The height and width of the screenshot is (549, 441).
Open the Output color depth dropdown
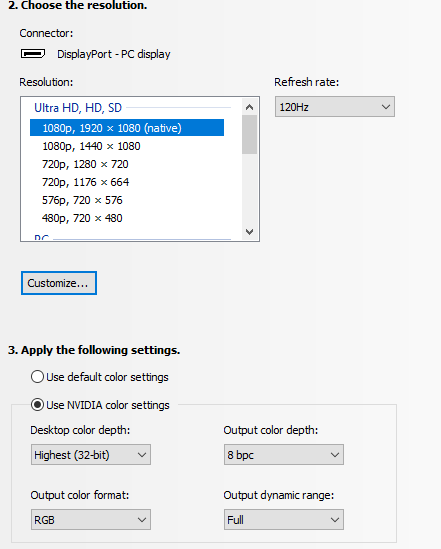click(284, 455)
